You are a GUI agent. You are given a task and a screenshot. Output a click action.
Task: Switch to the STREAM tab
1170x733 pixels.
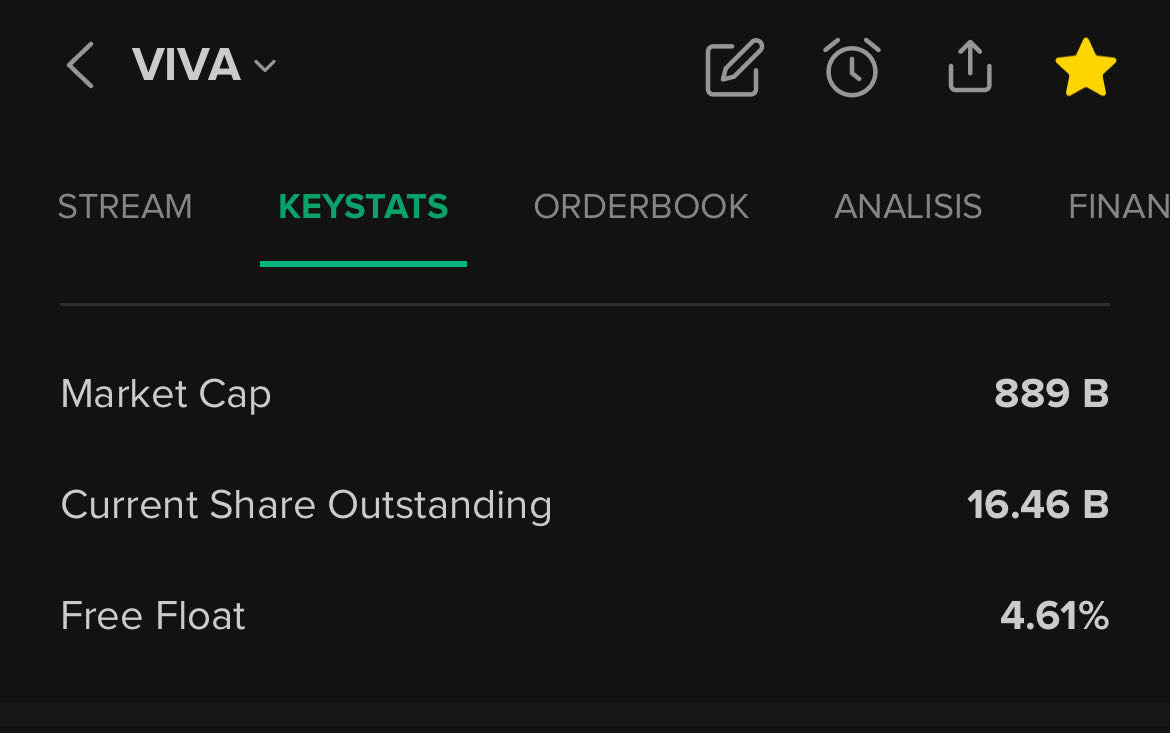pos(125,207)
